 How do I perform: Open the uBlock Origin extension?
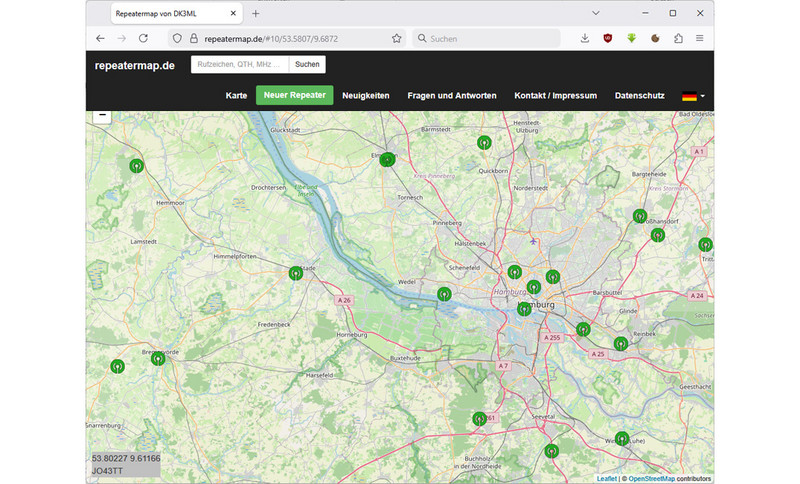[608, 38]
